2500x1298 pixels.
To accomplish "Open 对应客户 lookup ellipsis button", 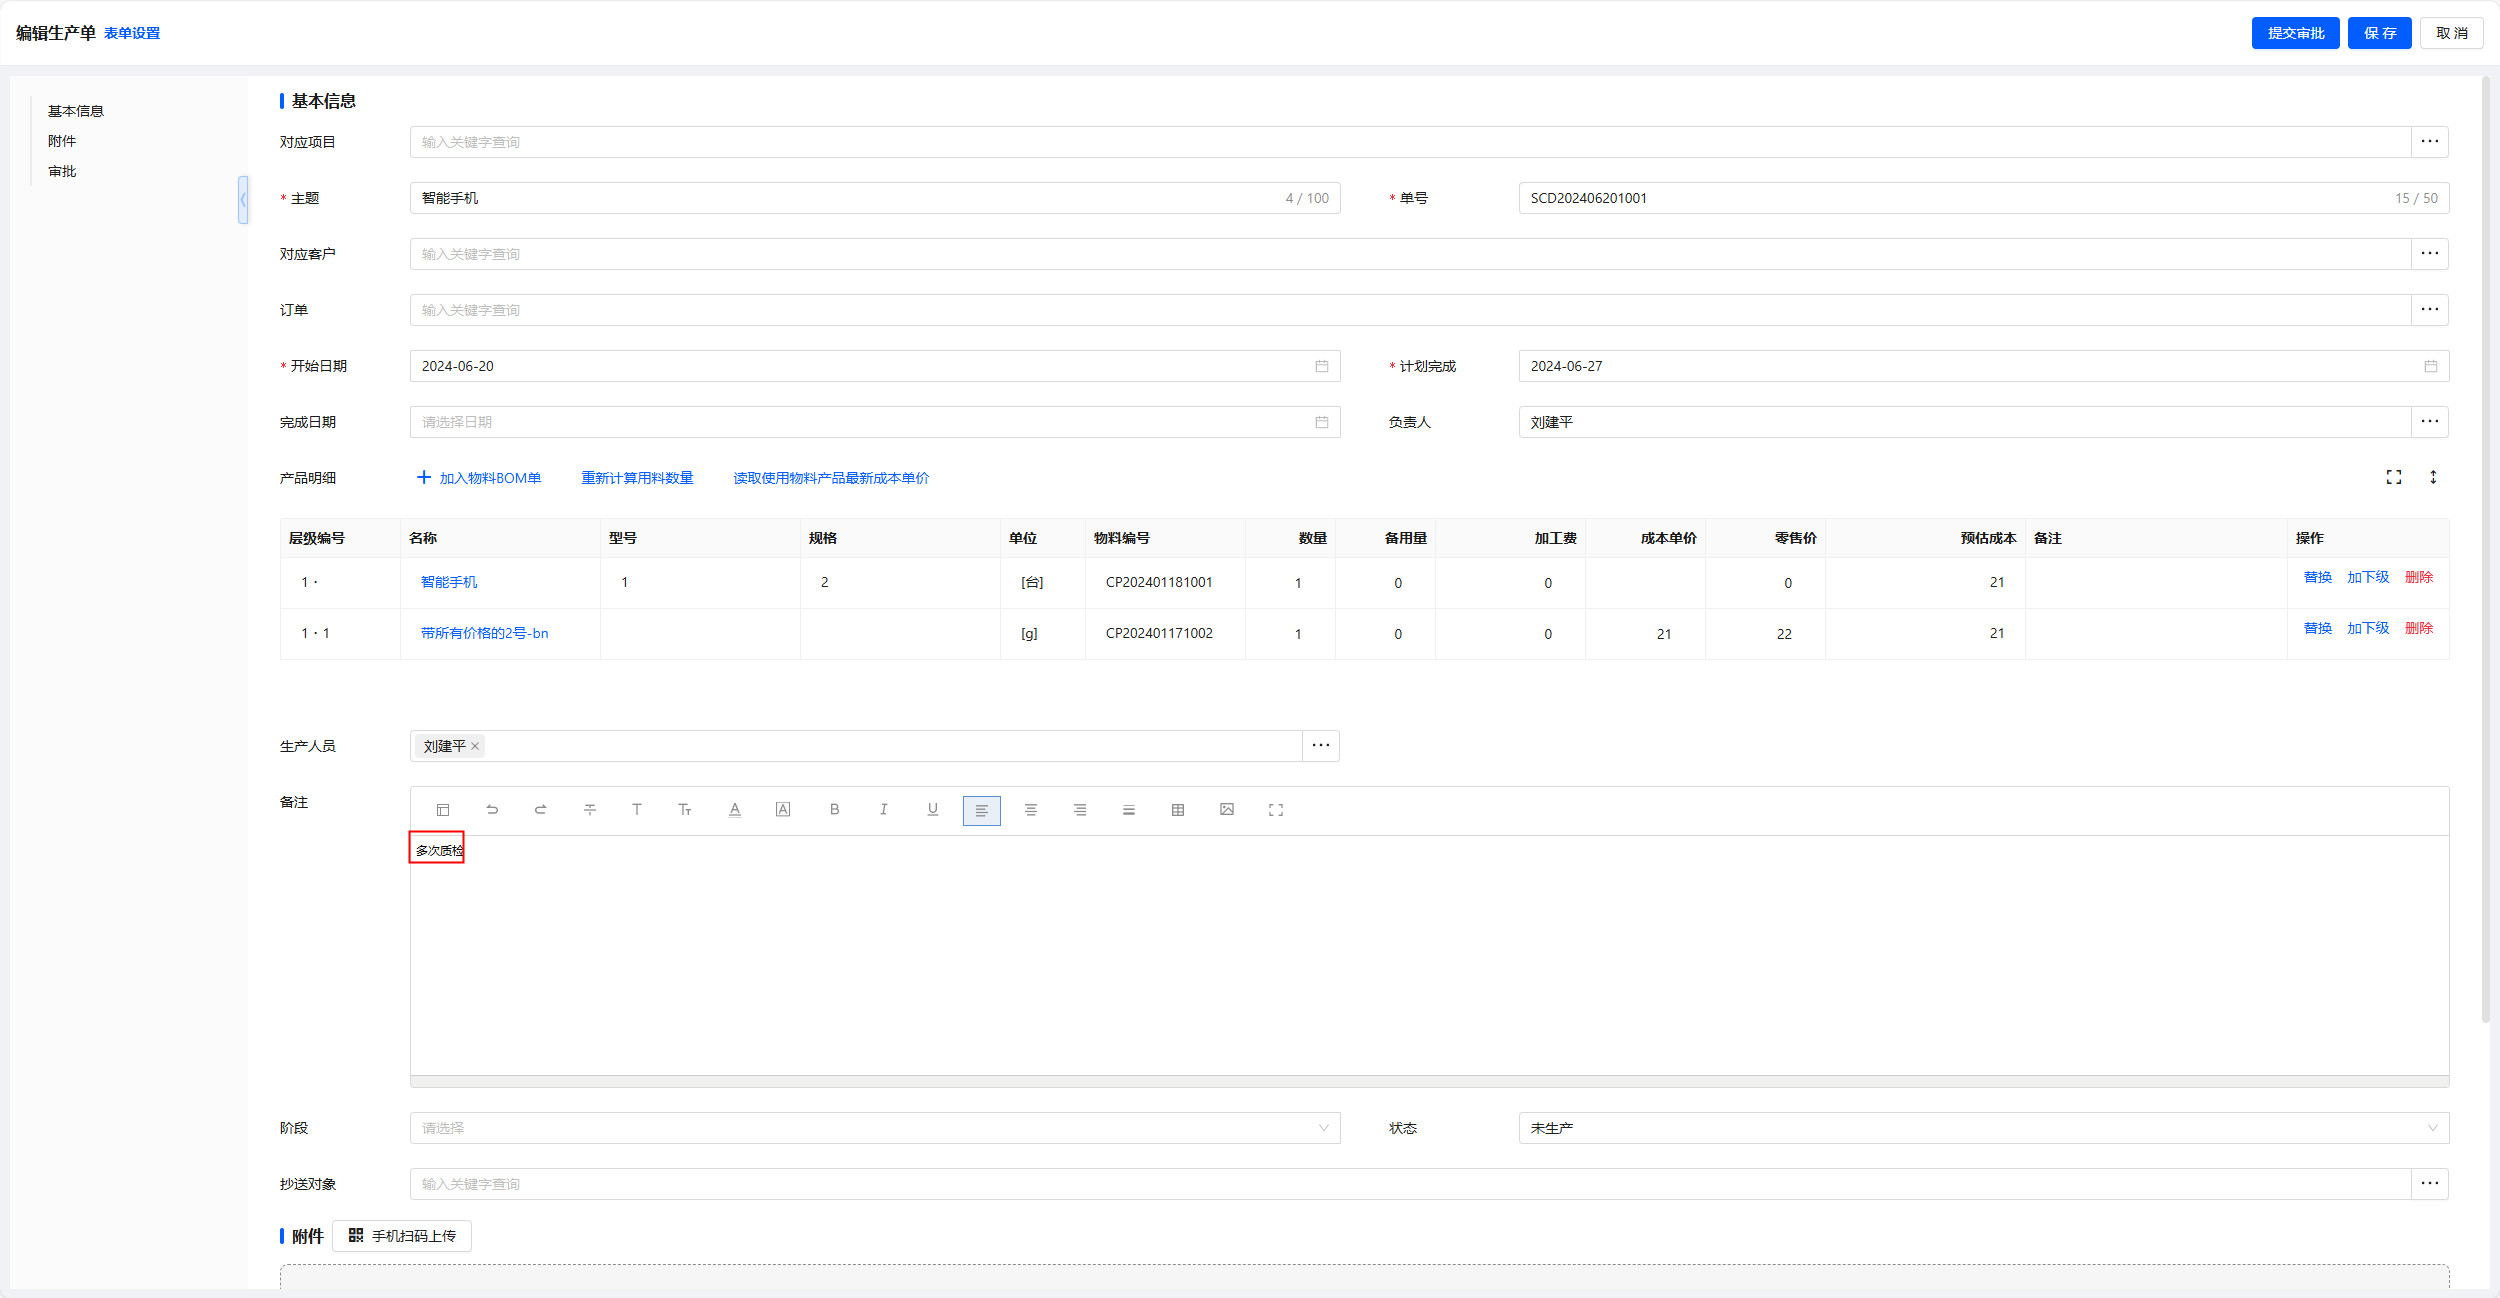I will [x=2430, y=254].
